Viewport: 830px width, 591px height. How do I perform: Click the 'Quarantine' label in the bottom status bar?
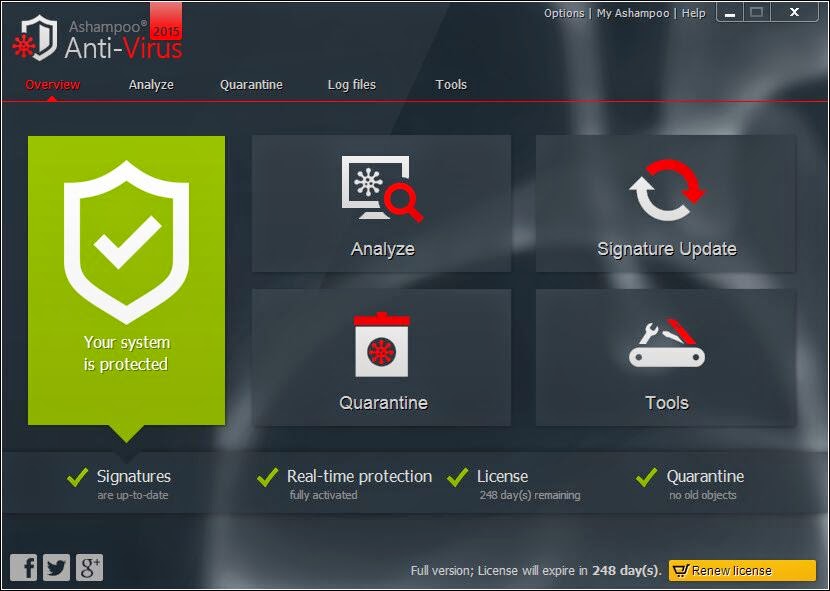point(705,476)
